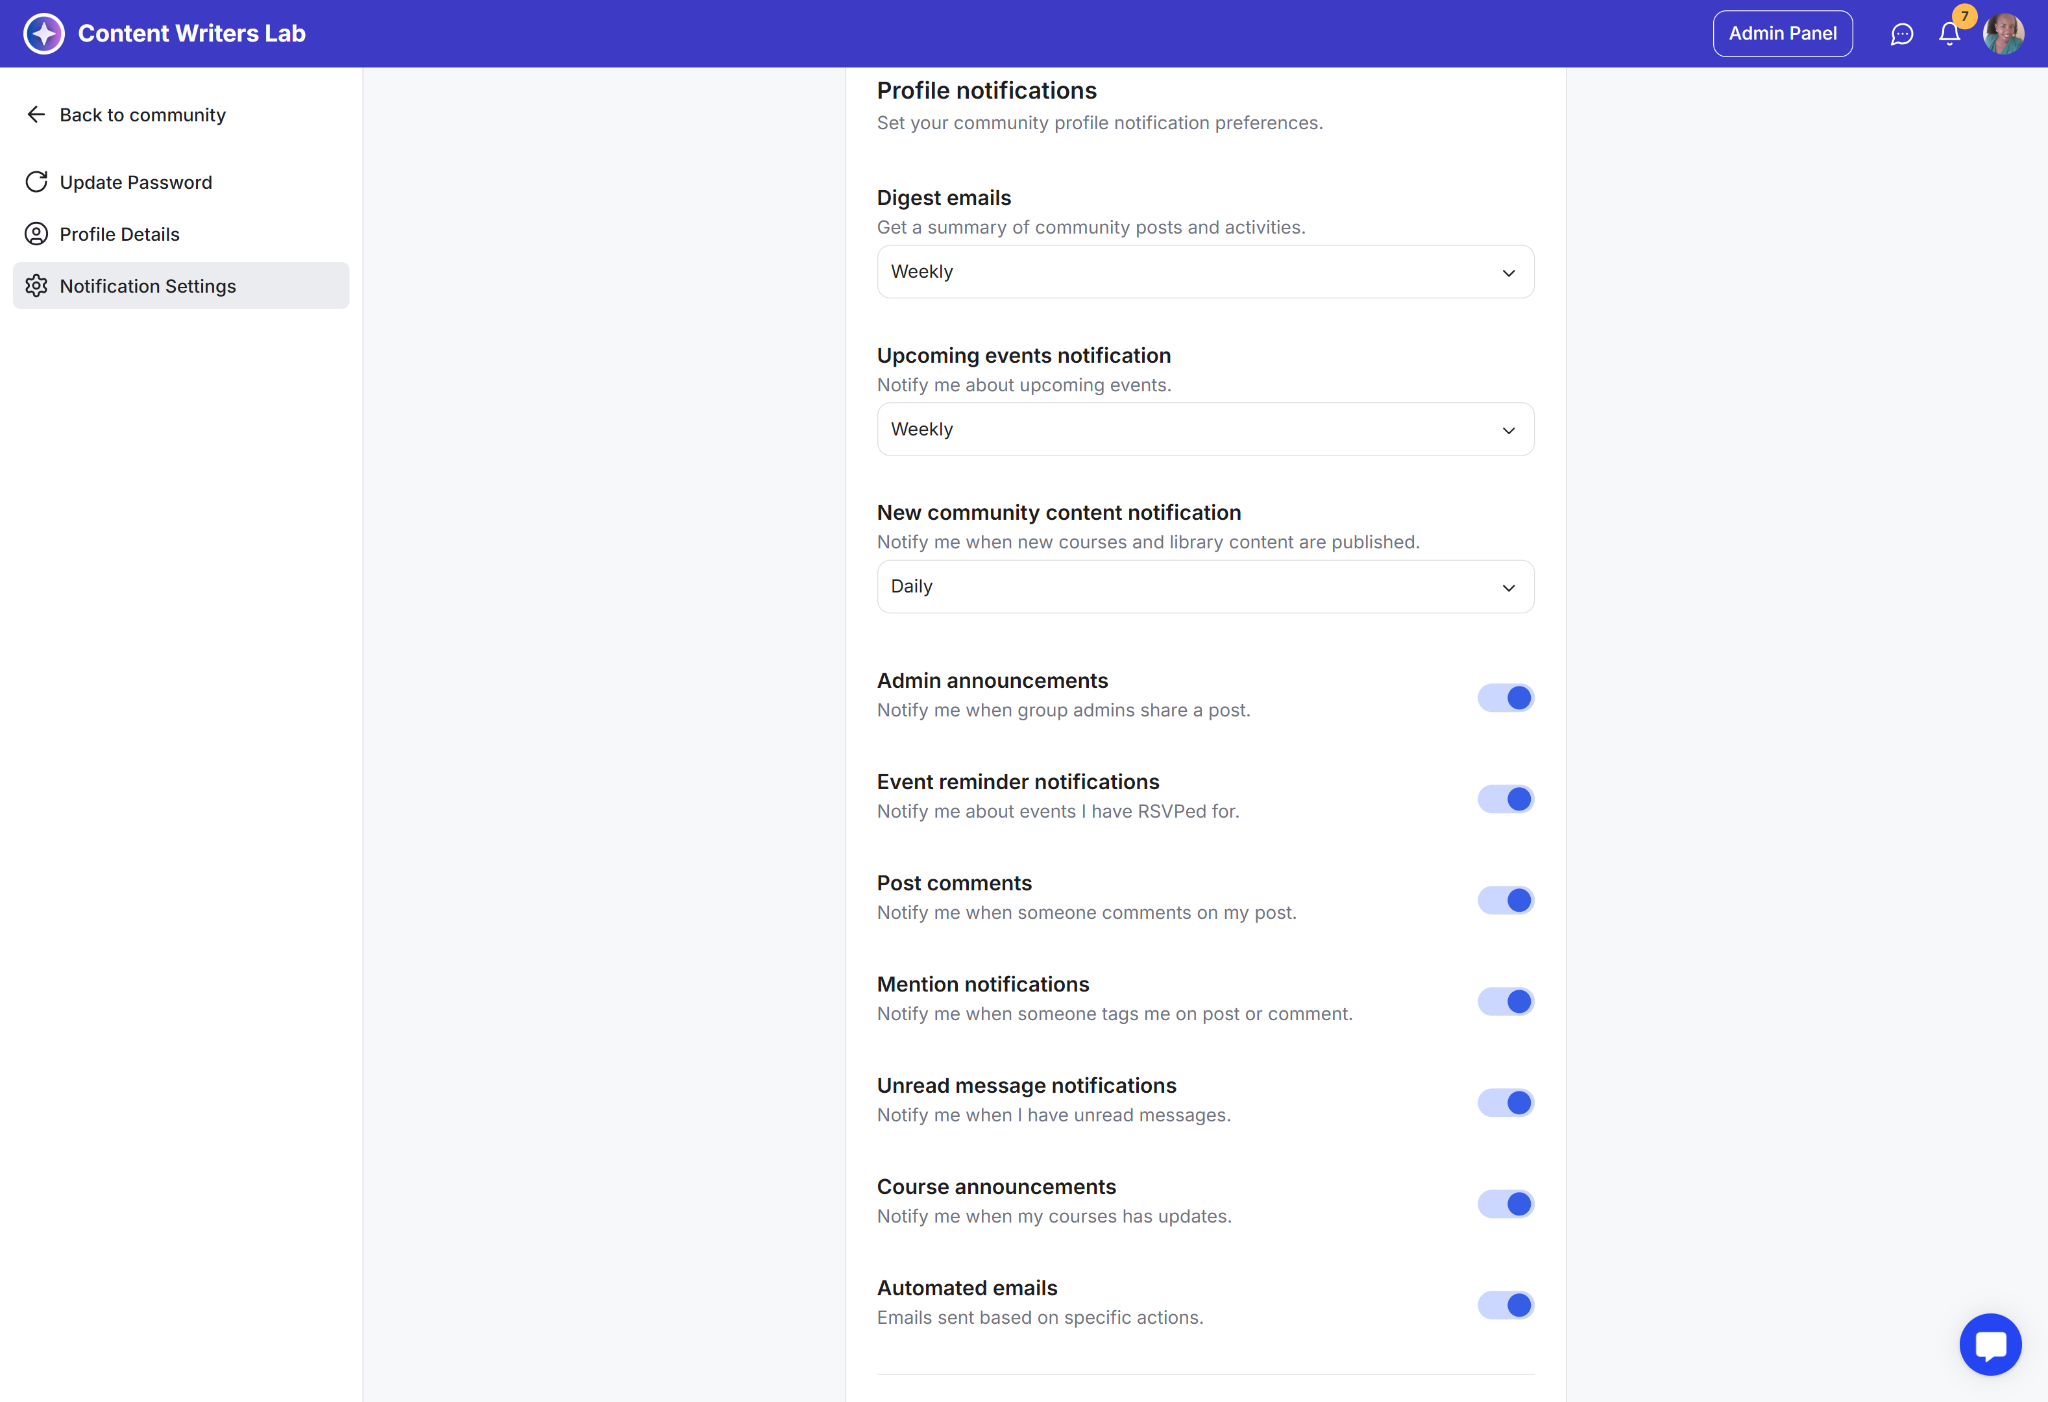Click the Content Writers Lab title link

[192, 33]
